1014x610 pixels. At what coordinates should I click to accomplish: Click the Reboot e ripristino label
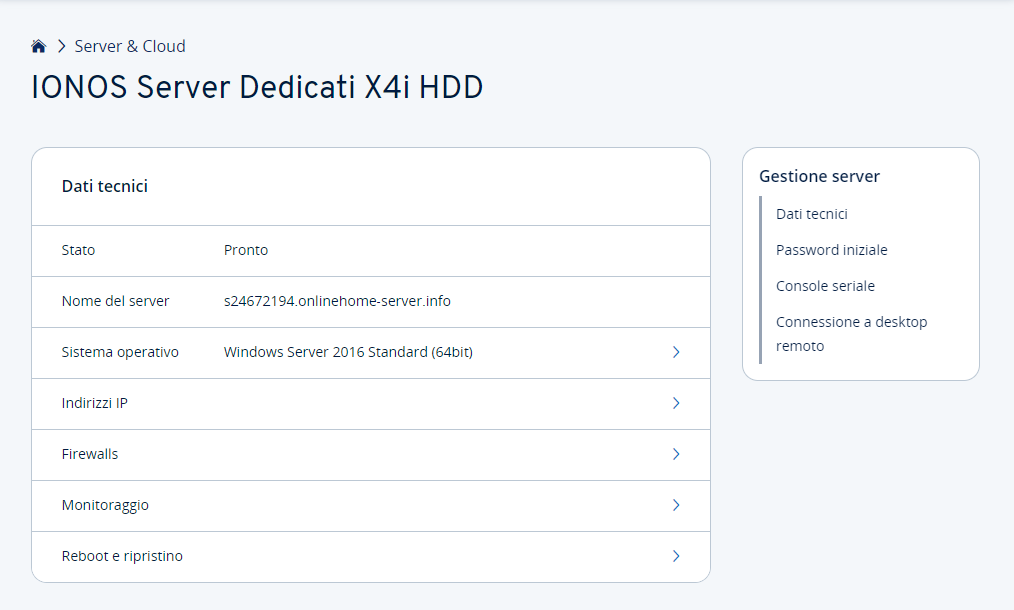coord(122,556)
